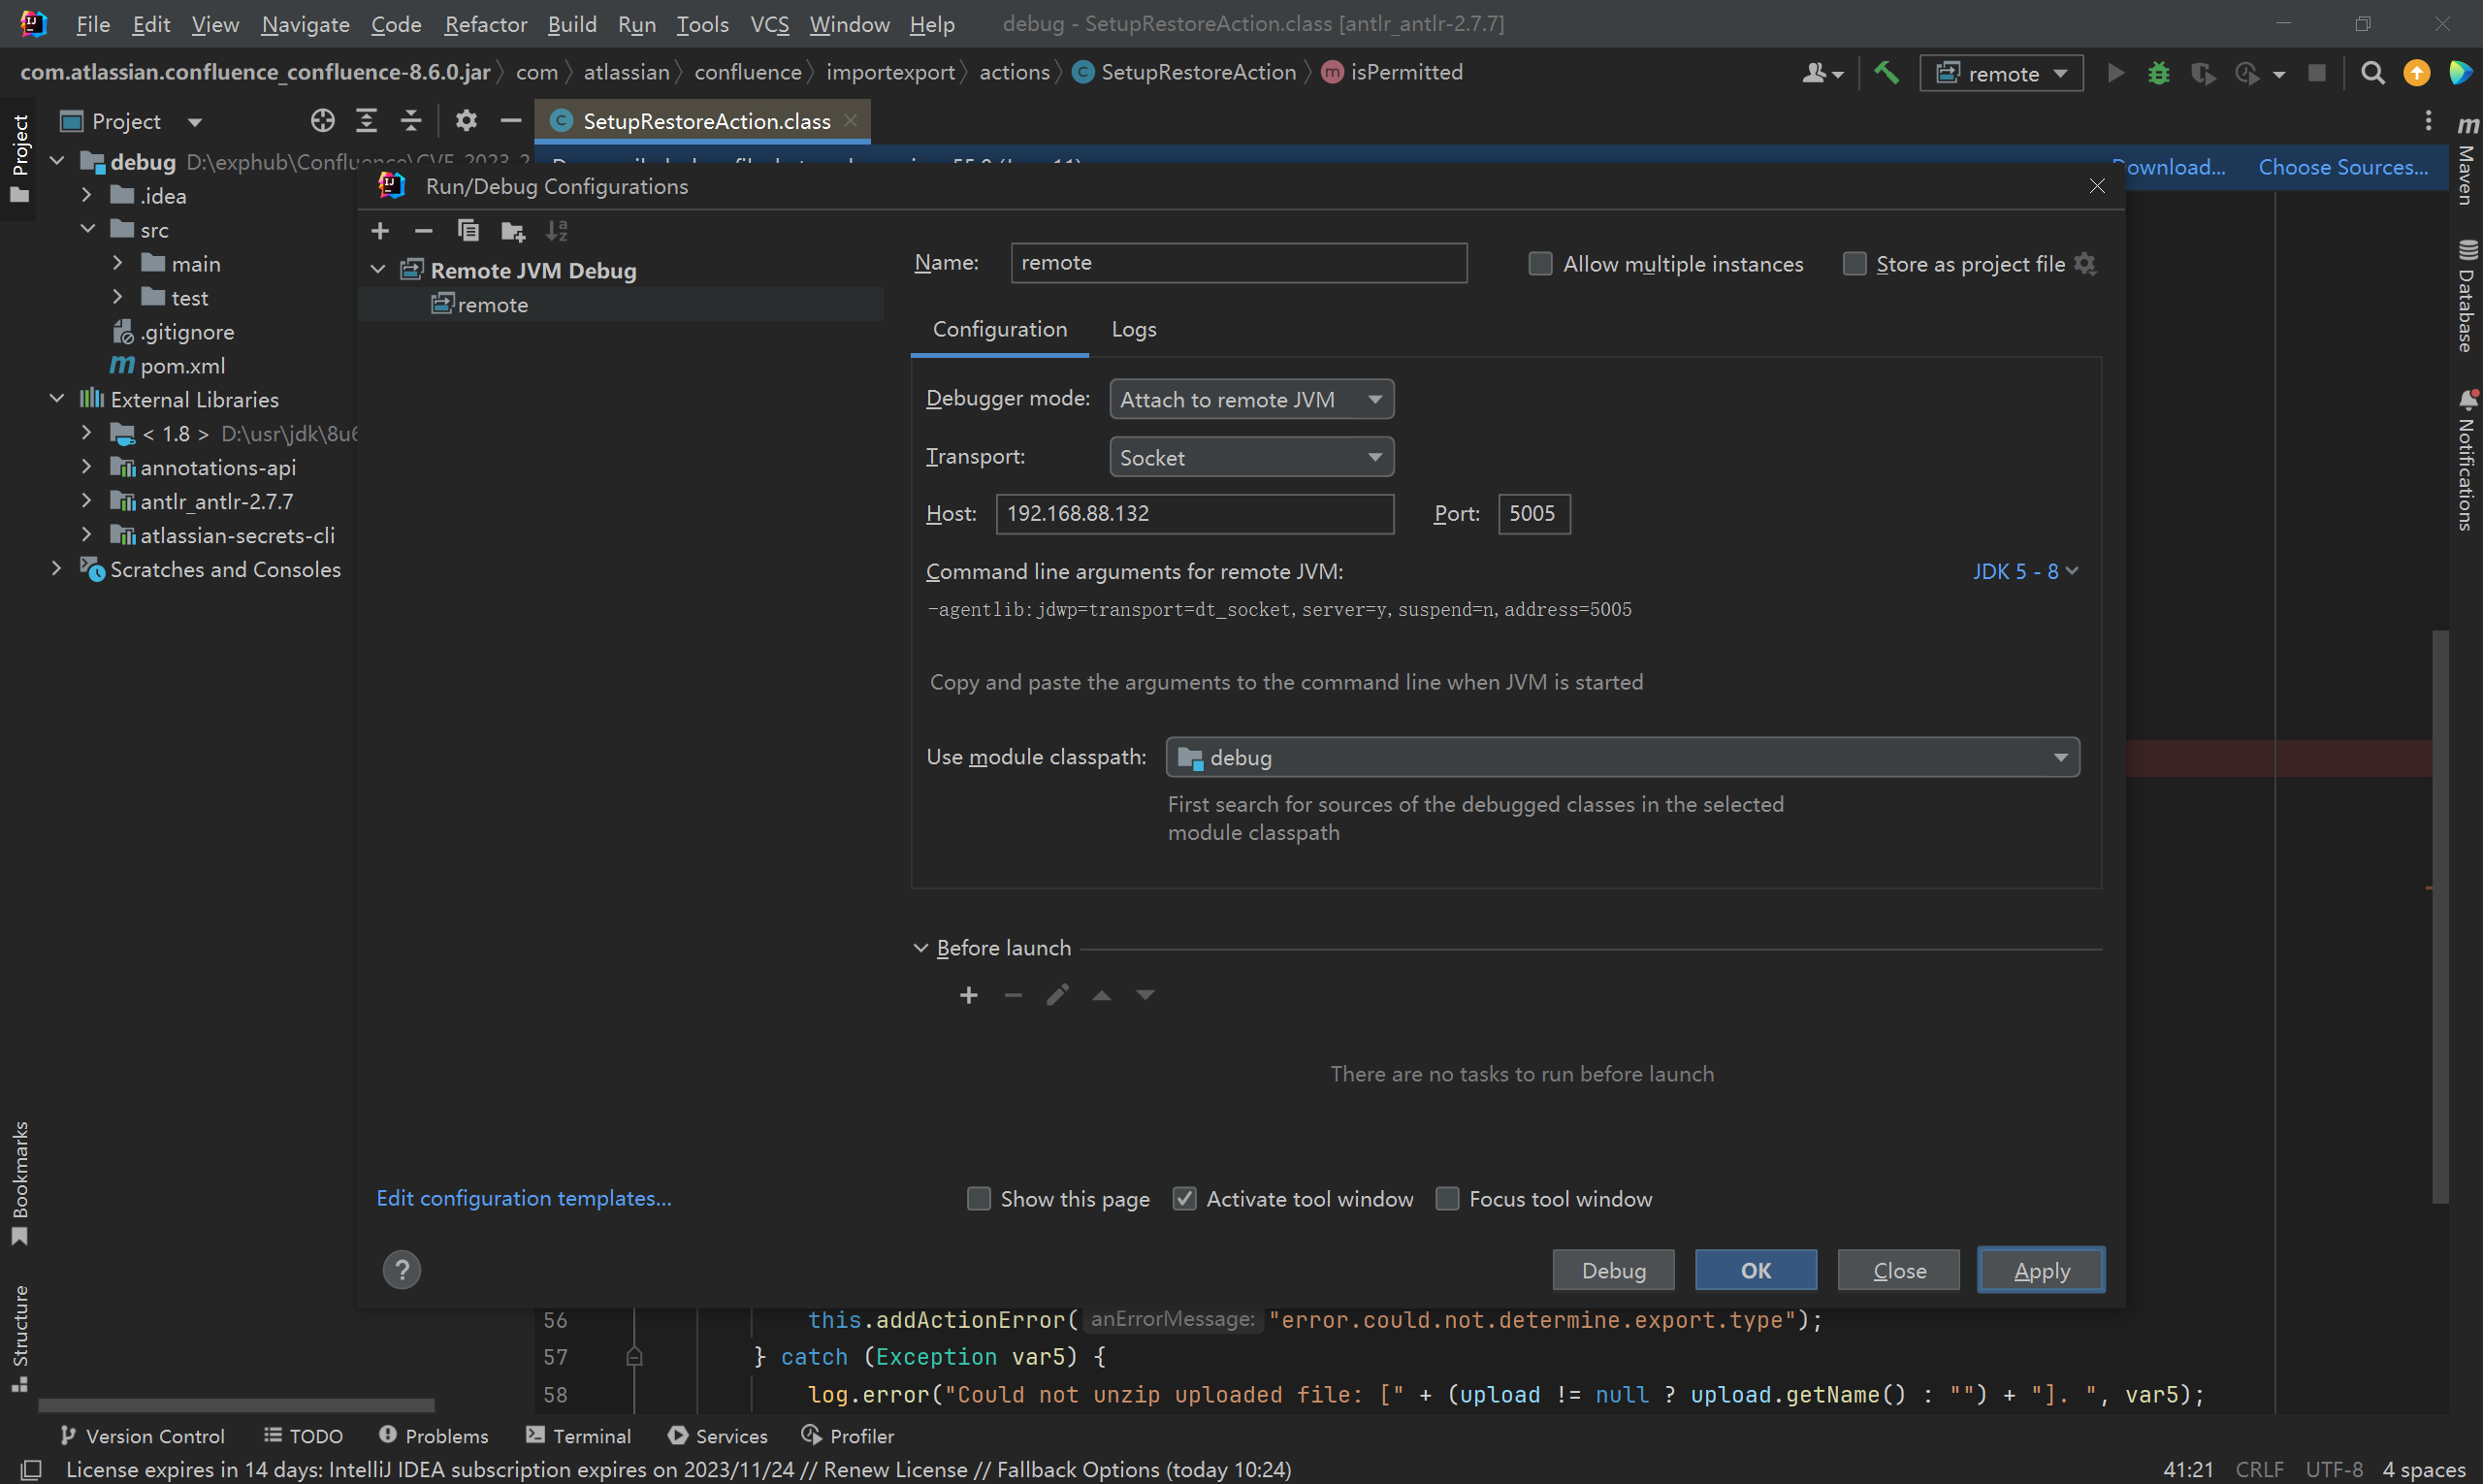Hide the Project panel

510,121
